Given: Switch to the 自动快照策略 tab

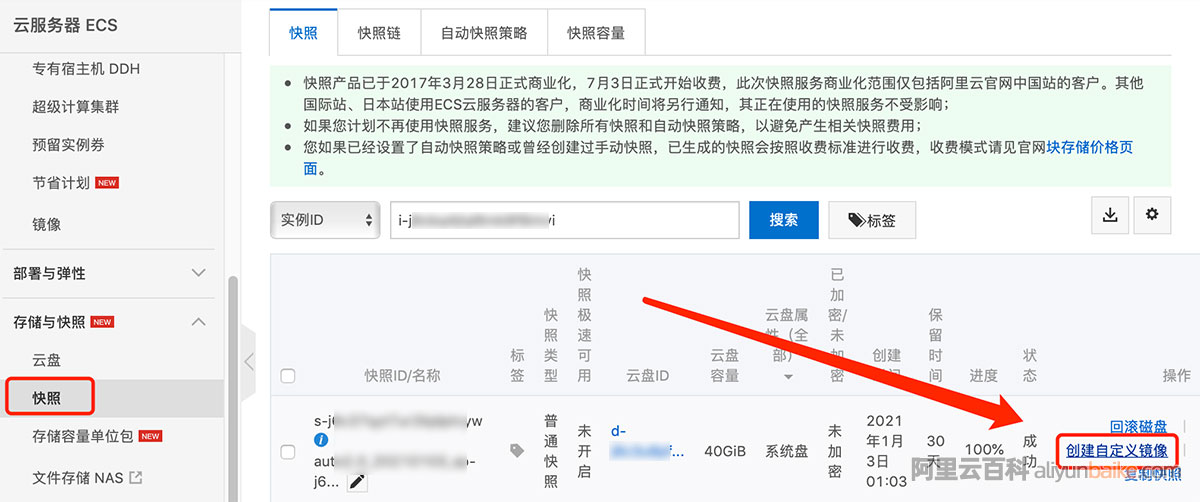Looking at the screenshot, I should point(484,32).
